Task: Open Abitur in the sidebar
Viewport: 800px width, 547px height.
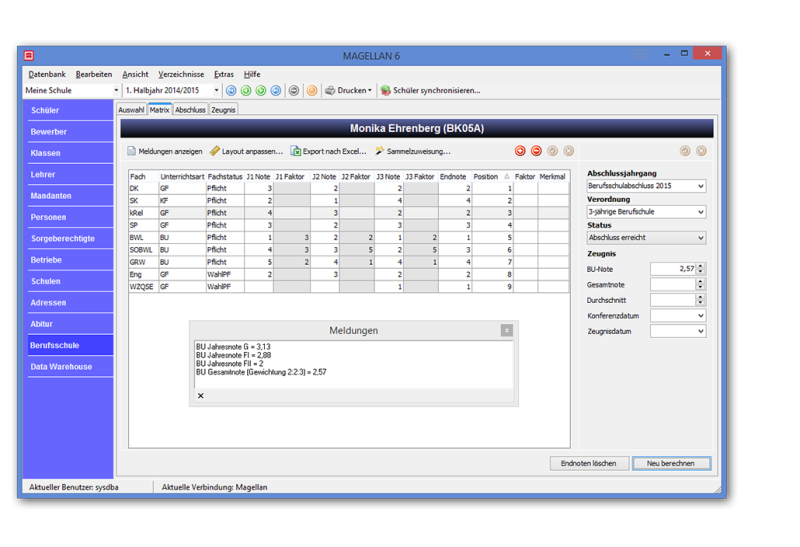Action: pyautogui.click(x=70, y=324)
